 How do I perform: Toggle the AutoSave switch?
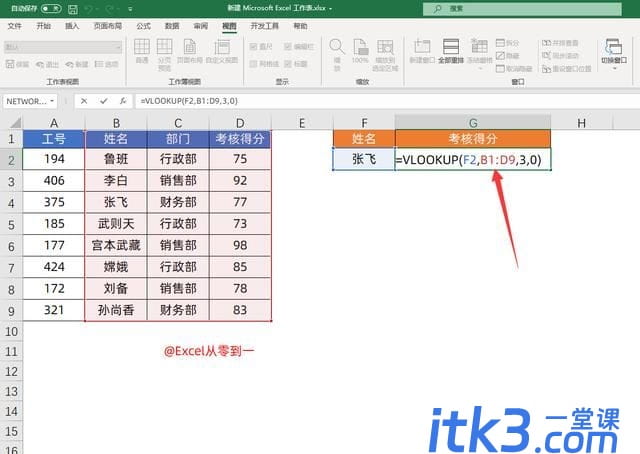pos(51,9)
